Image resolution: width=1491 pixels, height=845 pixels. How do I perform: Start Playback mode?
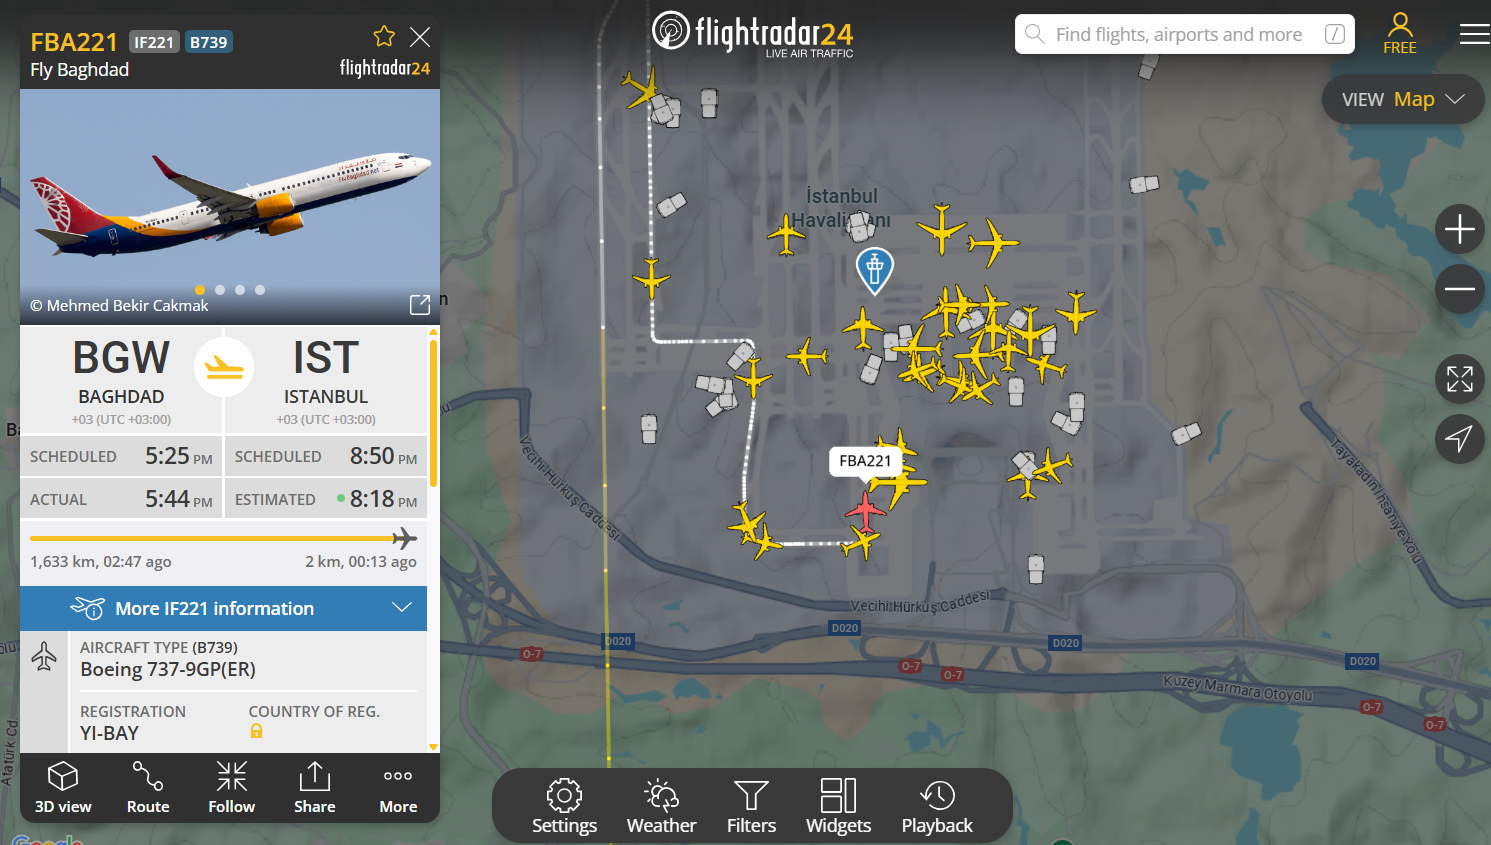pos(937,806)
